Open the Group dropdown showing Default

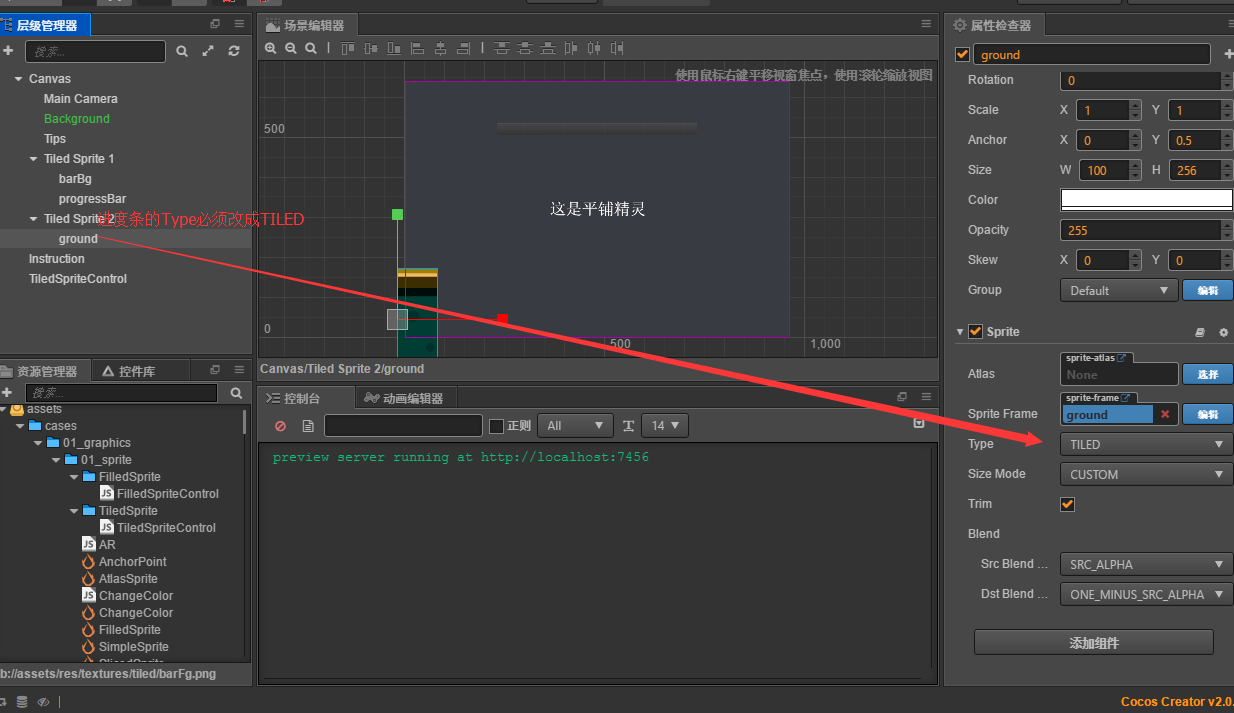pos(1118,290)
